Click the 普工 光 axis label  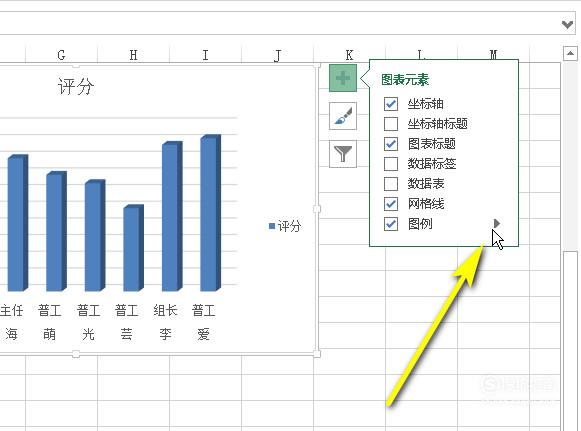coord(88,322)
